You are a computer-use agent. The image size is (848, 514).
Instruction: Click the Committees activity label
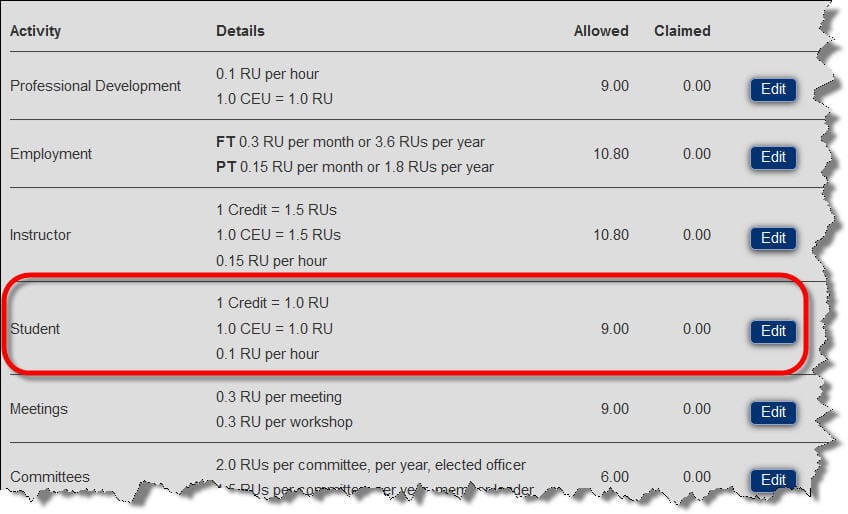tap(50, 477)
